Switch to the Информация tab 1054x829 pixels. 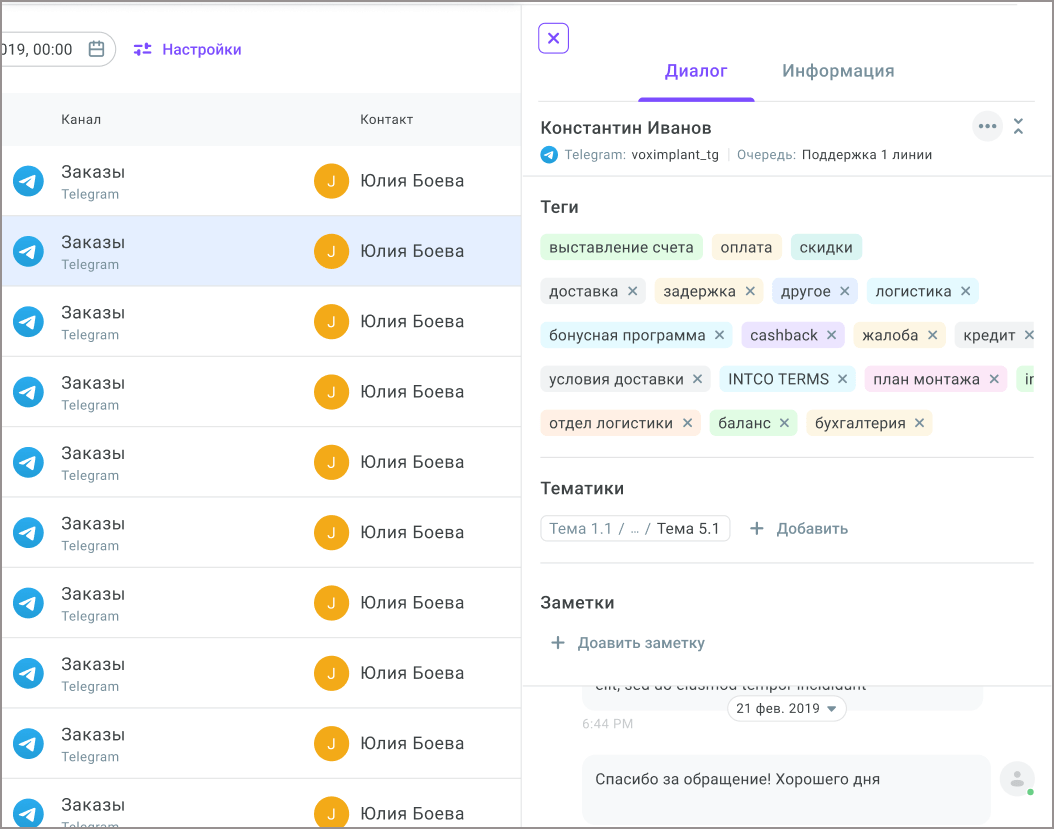838,71
